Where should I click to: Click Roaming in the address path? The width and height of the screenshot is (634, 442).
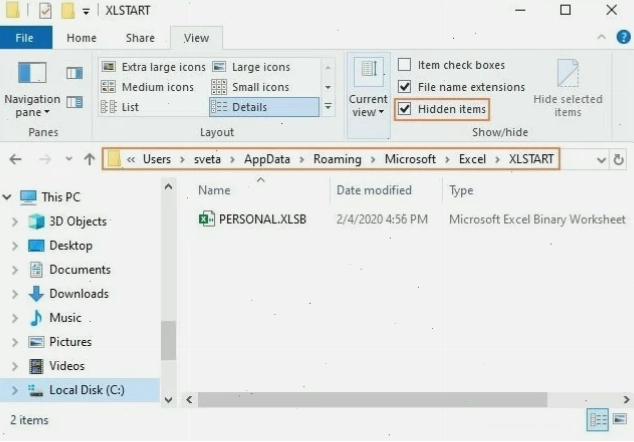tap(337, 159)
